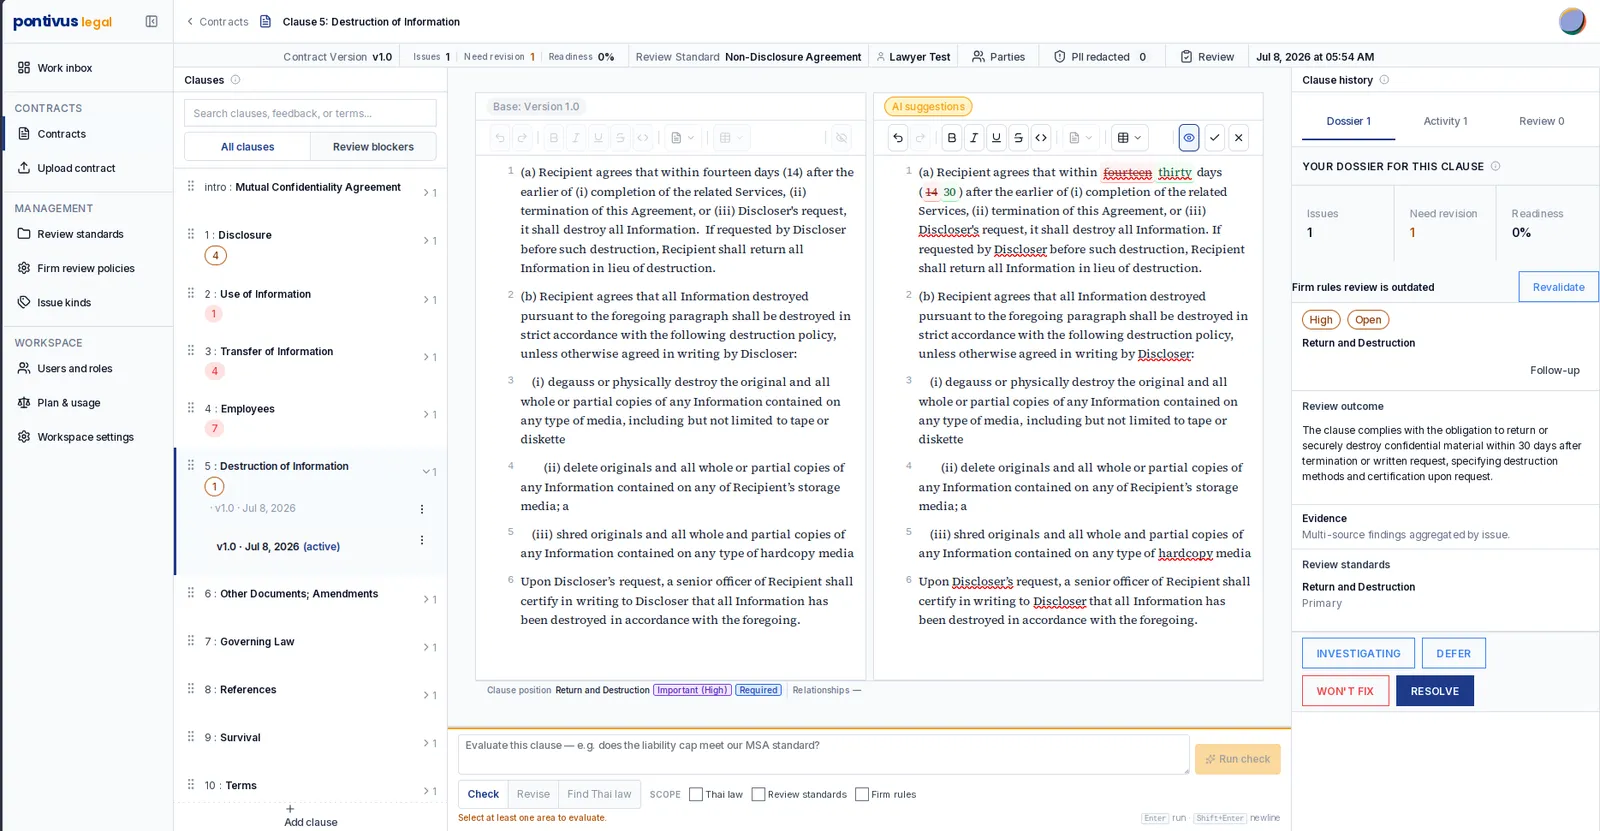Image resolution: width=1600 pixels, height=831 pixels.
Task: Switch to Review 0 tab
Action: pyautogui.click(x=1541, y=121)
